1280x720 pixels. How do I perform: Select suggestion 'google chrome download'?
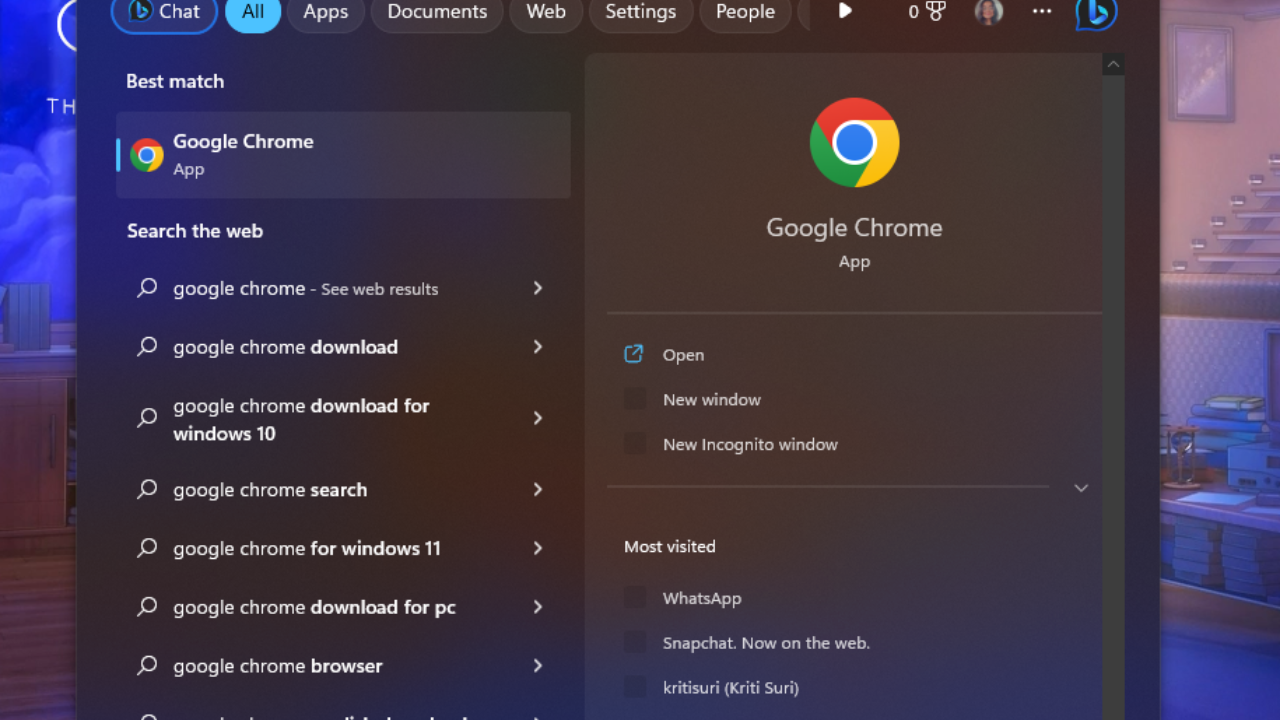point(343,347)
